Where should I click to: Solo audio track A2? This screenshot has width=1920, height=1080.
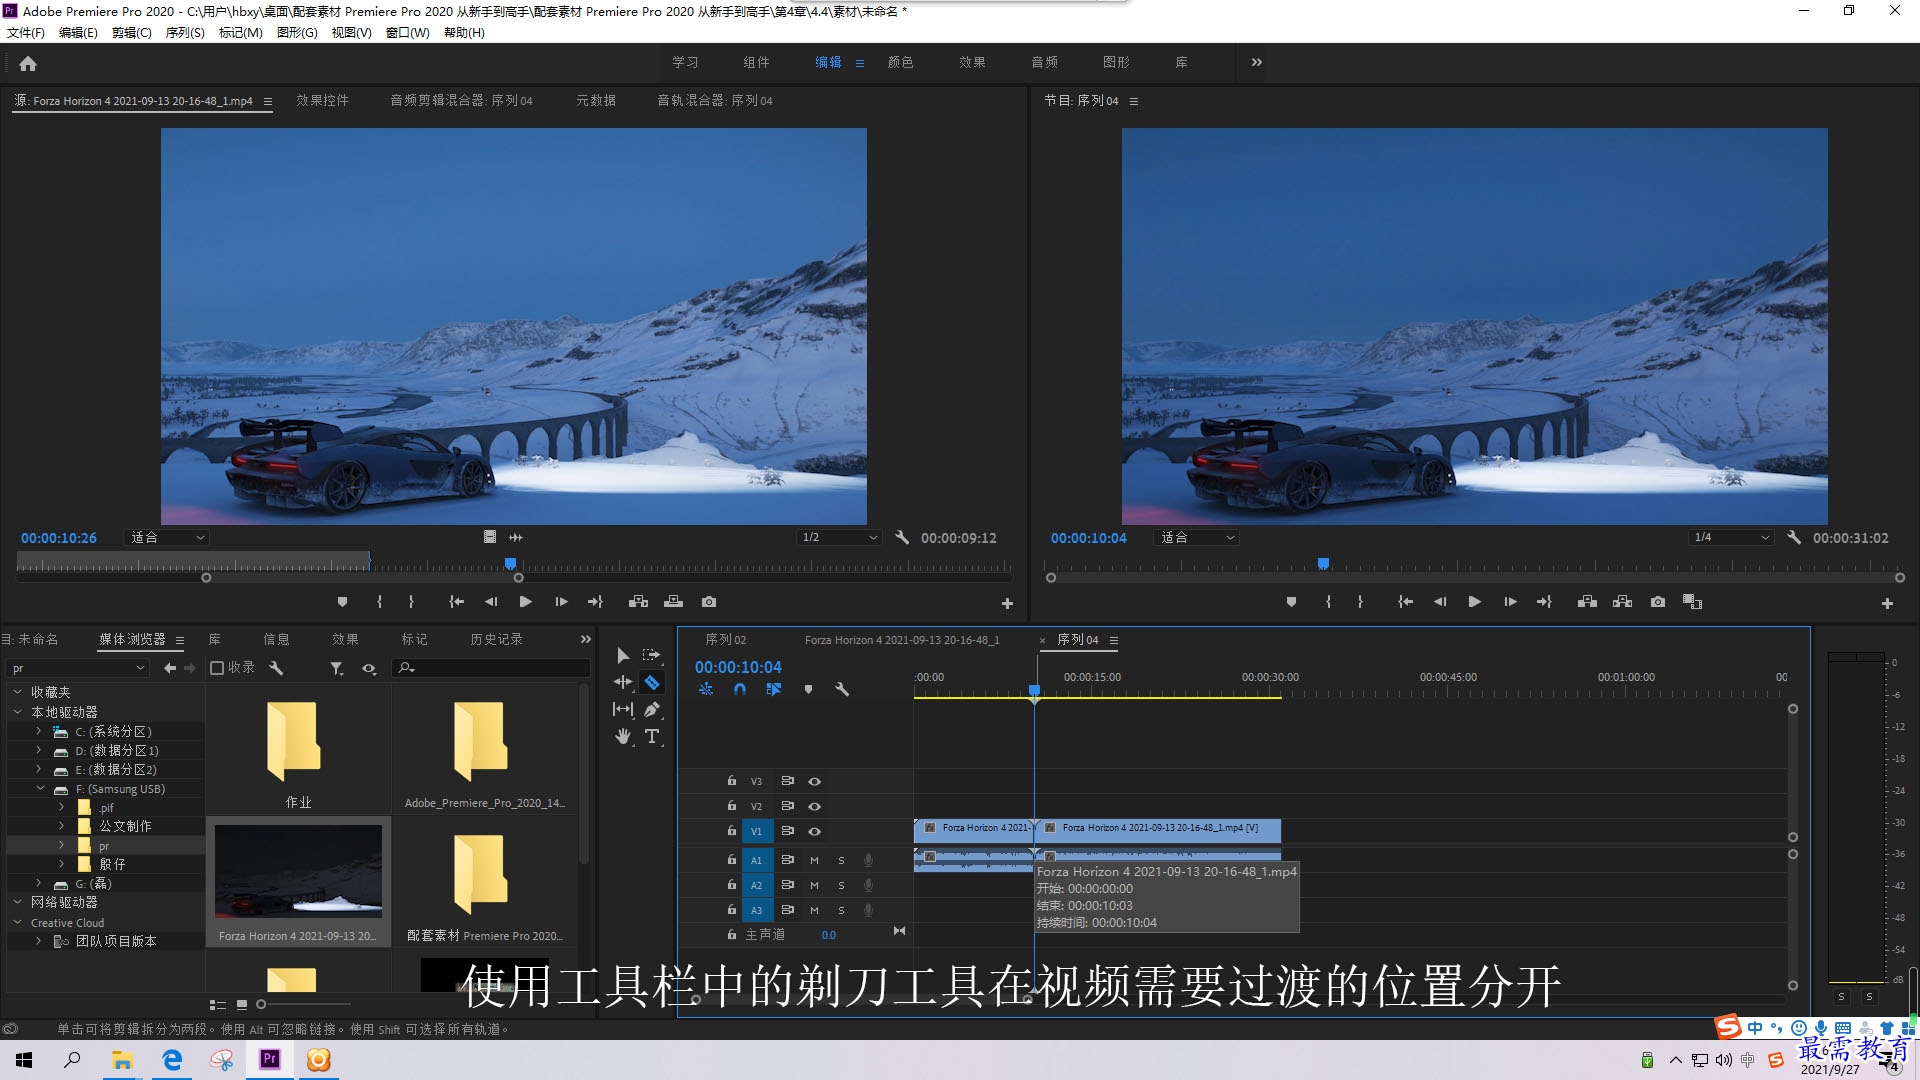click(x=841, y=885)
